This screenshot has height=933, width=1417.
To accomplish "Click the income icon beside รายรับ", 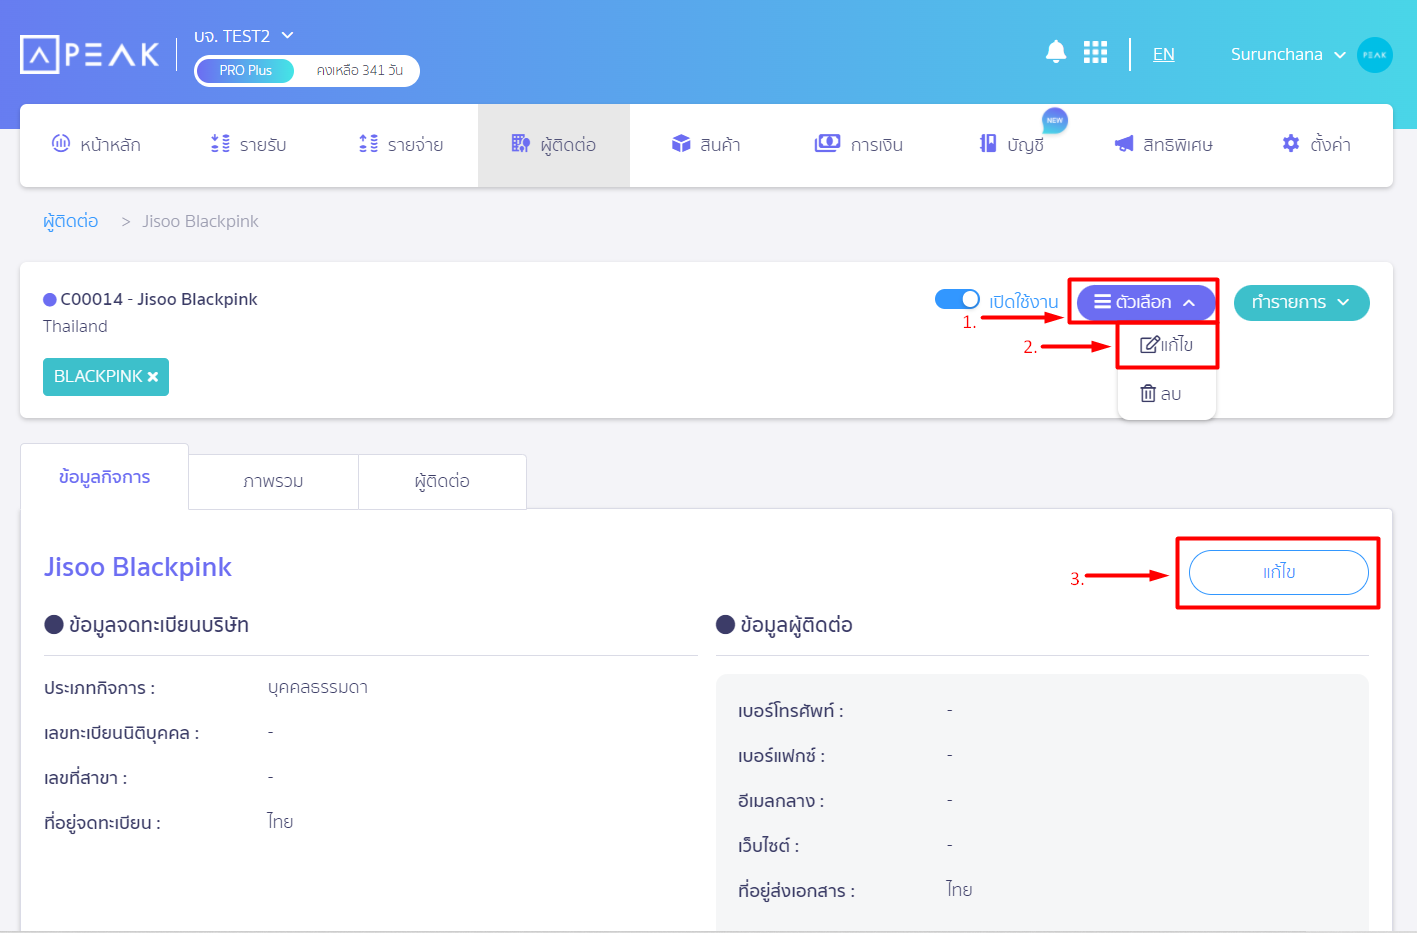I will tap(220, 144).
